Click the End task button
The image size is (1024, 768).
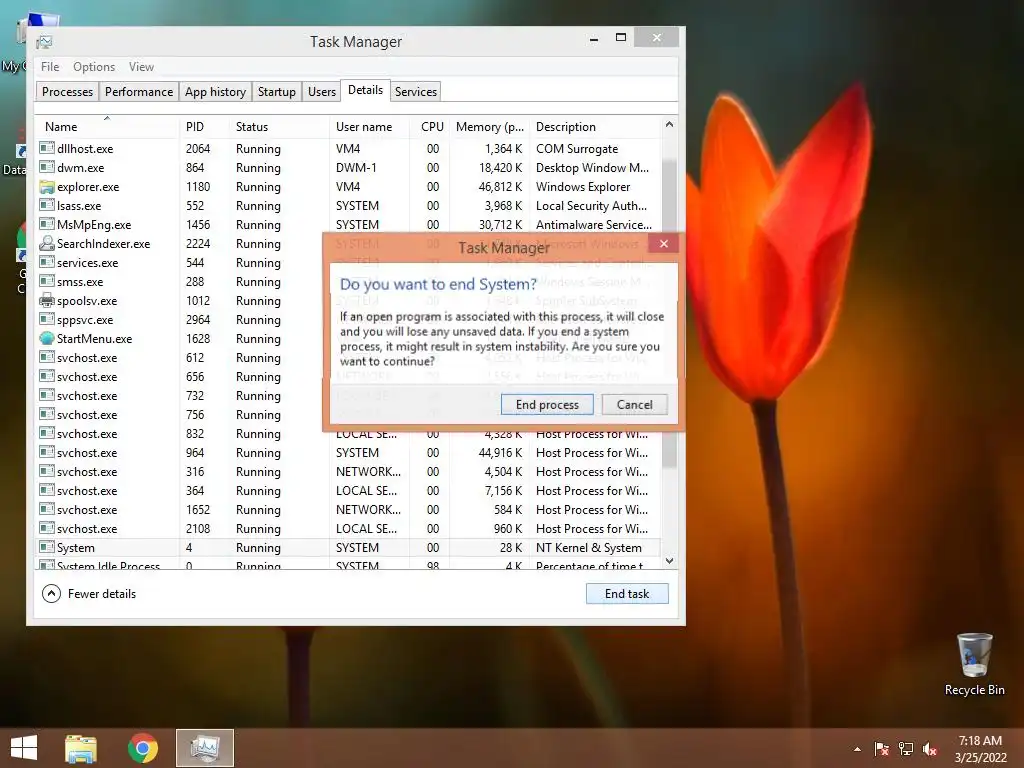coord(627,594)
